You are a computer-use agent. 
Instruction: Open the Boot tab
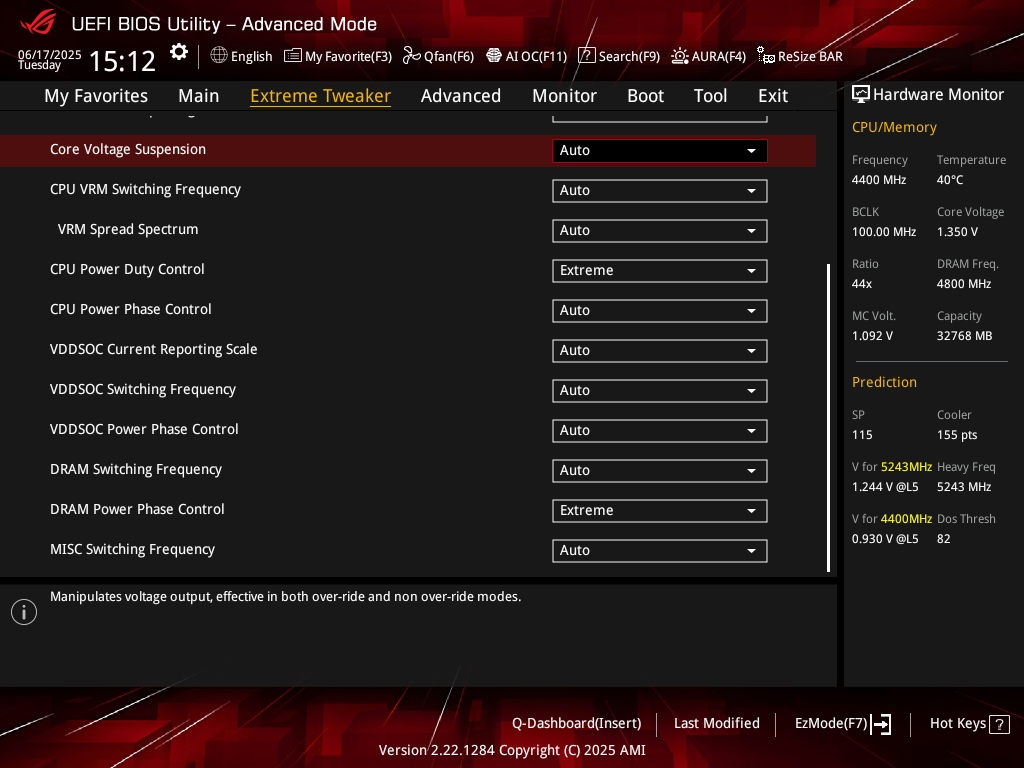click(645, 96)
